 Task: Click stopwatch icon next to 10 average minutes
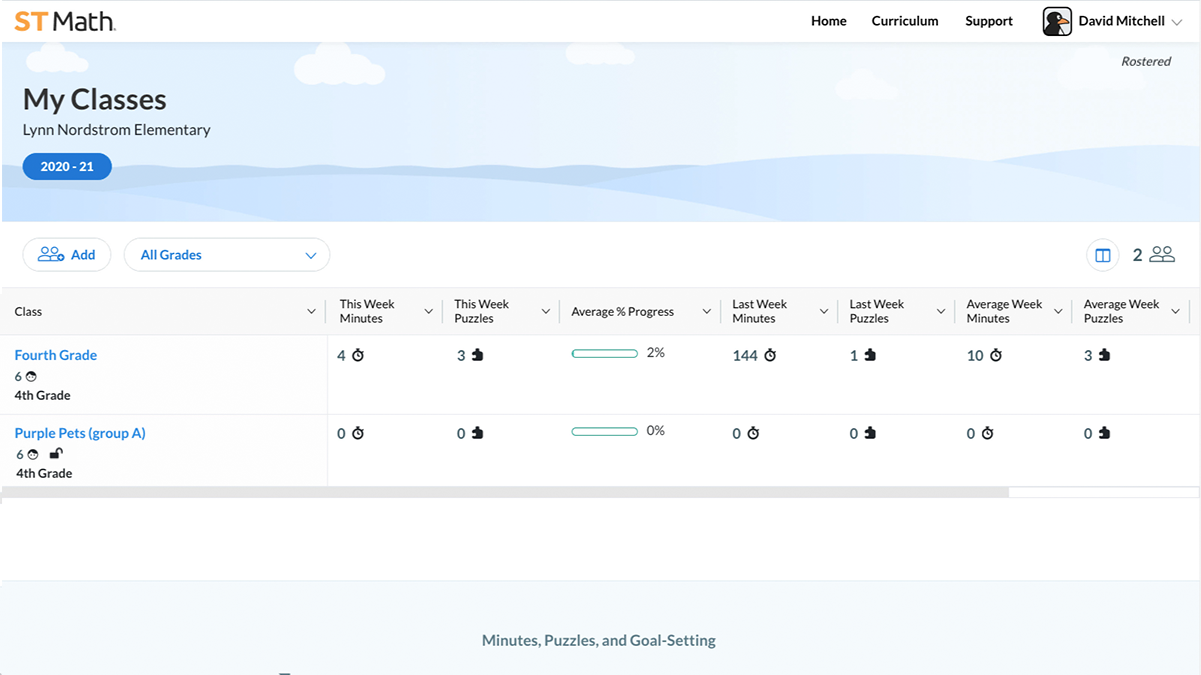[x=996, y=355]
